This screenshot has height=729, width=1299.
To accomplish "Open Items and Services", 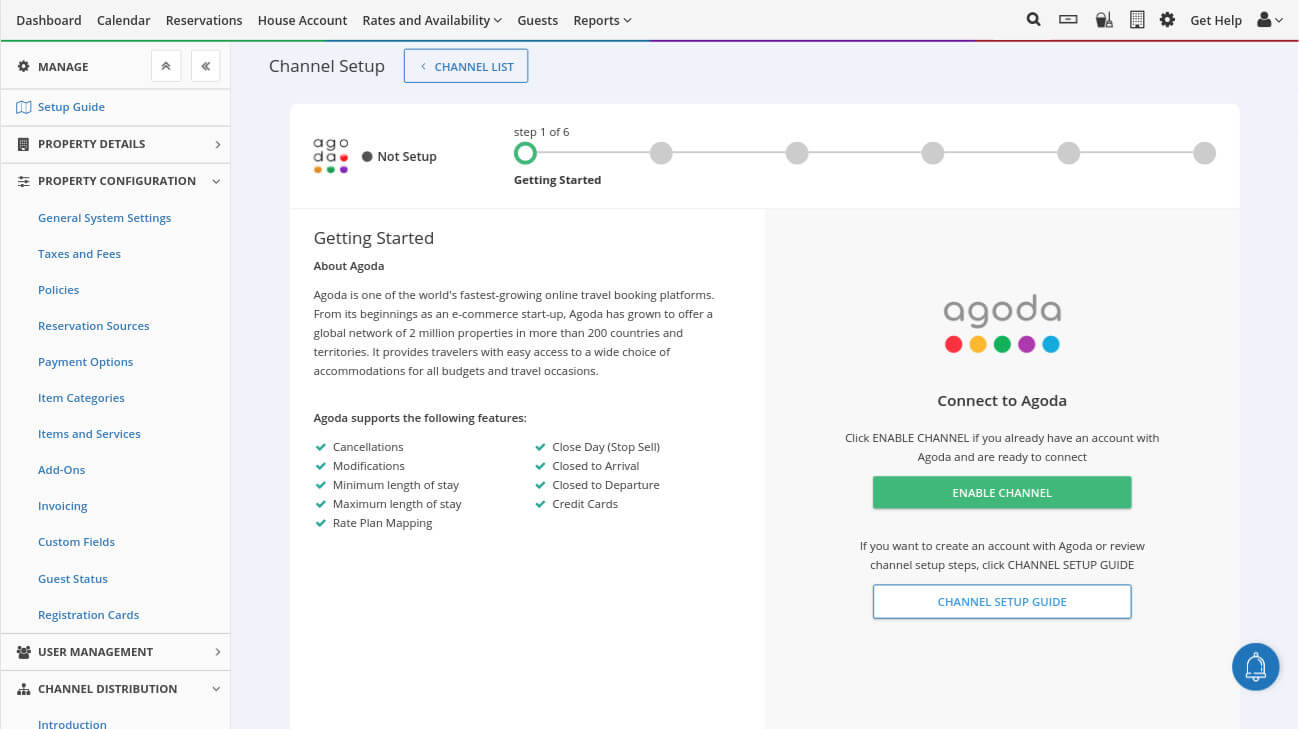I will tap(89, 434).
